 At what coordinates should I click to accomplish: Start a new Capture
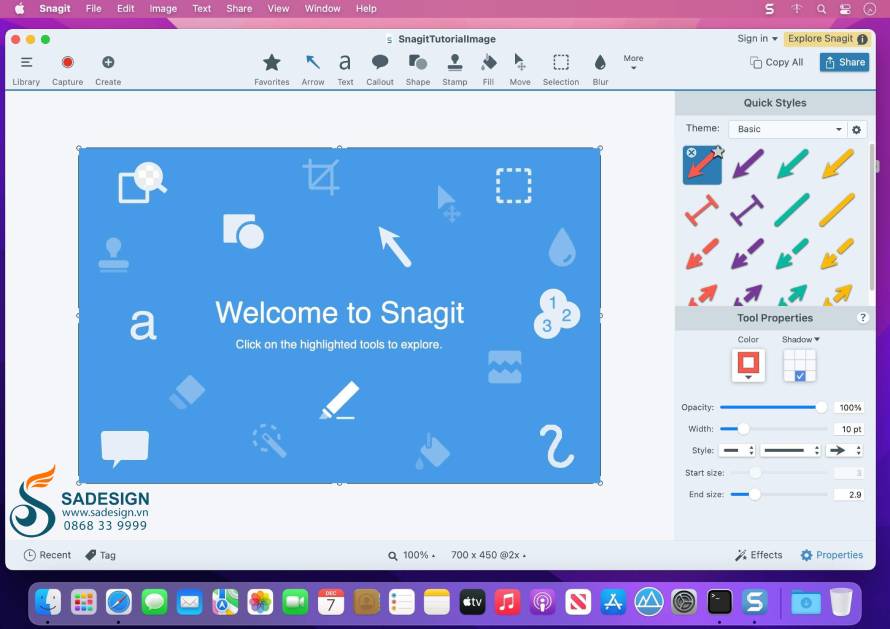coord(68,70)
